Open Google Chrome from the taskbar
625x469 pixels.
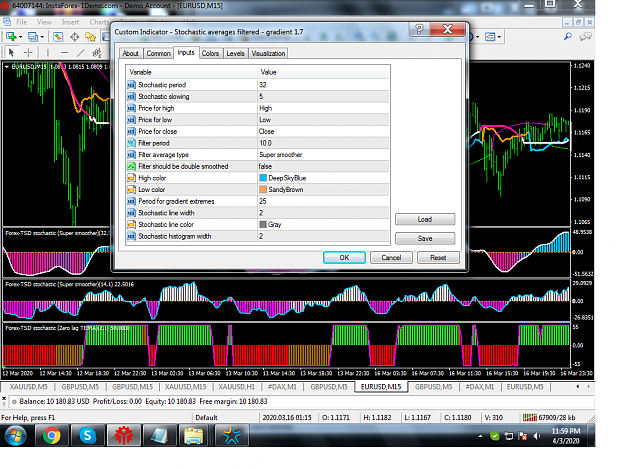coord(51,435)
